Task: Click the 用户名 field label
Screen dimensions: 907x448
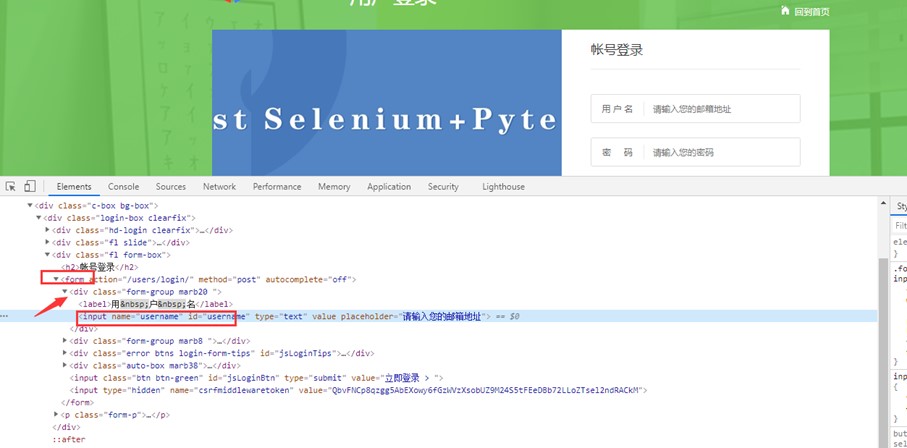Action: pos(617,109)
